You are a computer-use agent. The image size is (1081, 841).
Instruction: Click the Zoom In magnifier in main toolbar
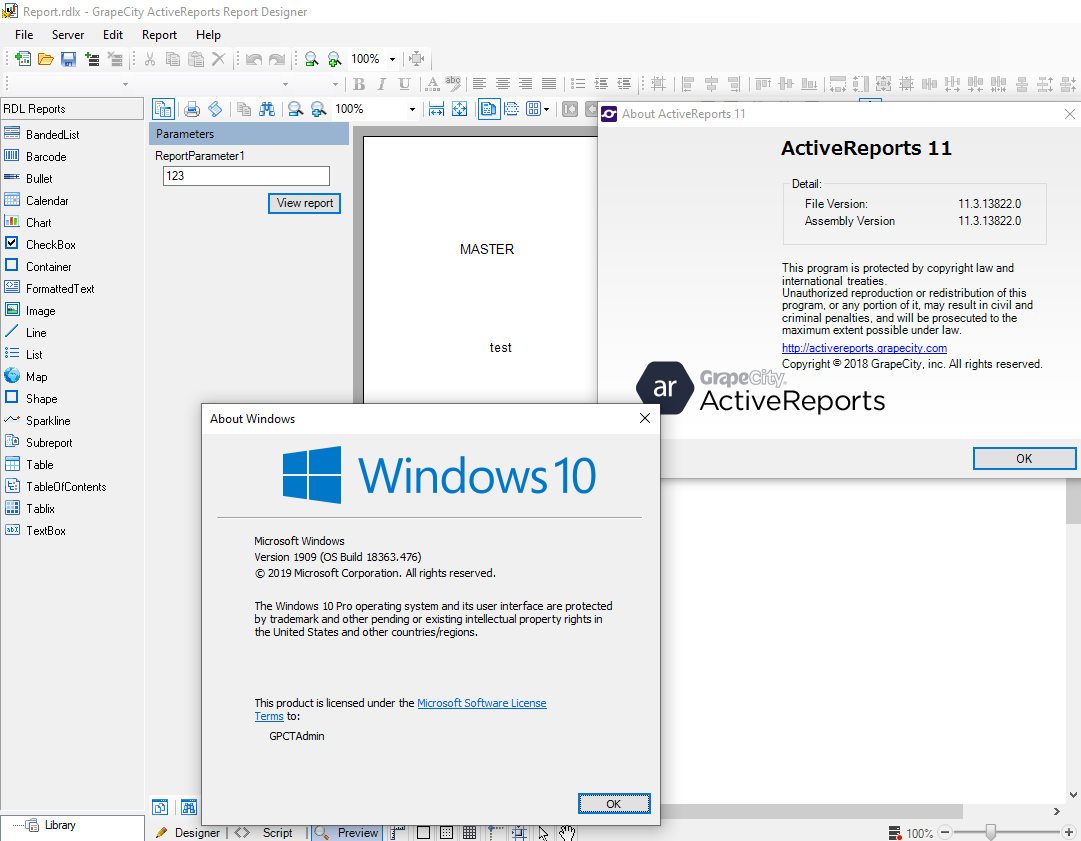[x=334, y=59]
